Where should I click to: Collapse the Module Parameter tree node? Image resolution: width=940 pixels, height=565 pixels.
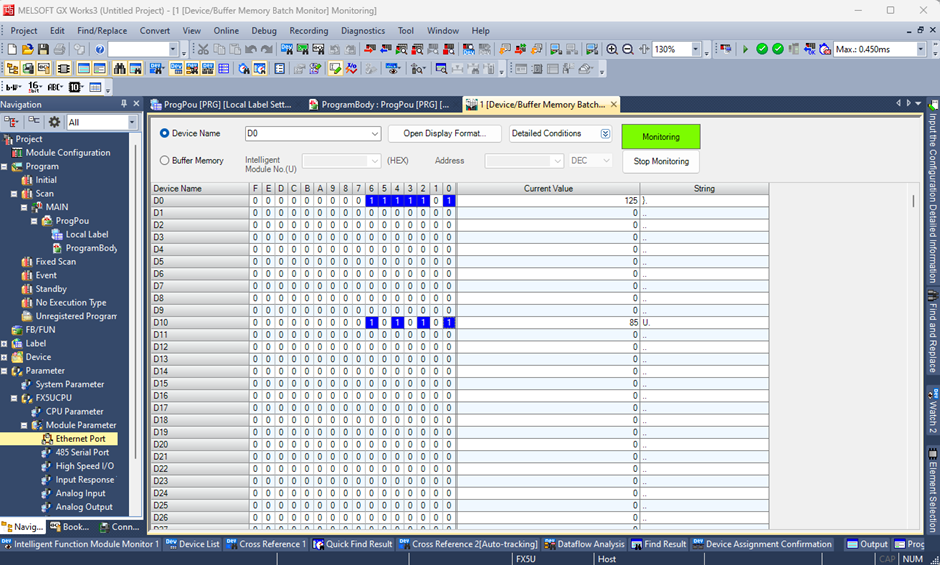tap(25, 425)
